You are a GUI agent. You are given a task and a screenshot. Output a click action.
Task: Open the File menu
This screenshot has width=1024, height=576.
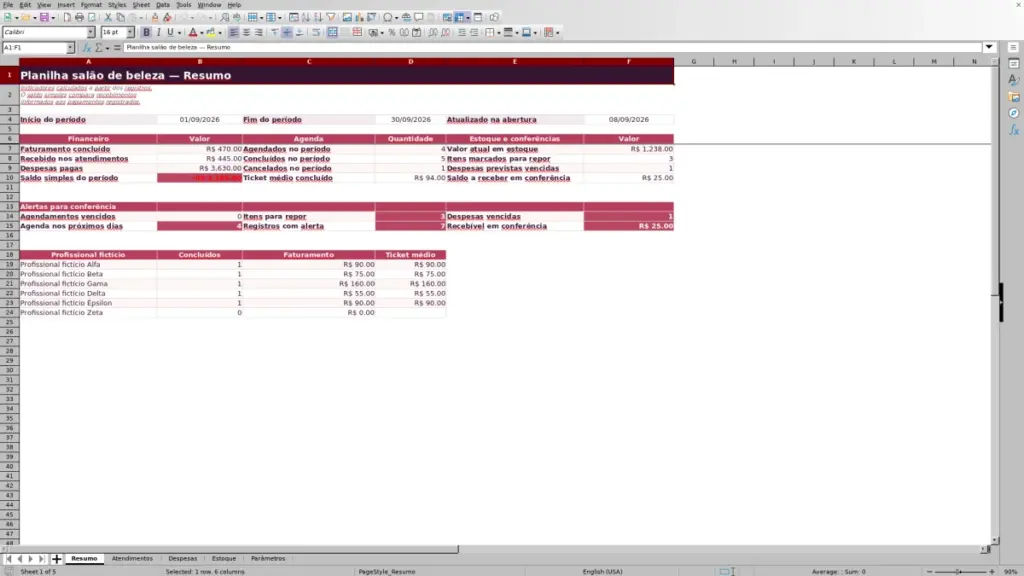(8, 5)
